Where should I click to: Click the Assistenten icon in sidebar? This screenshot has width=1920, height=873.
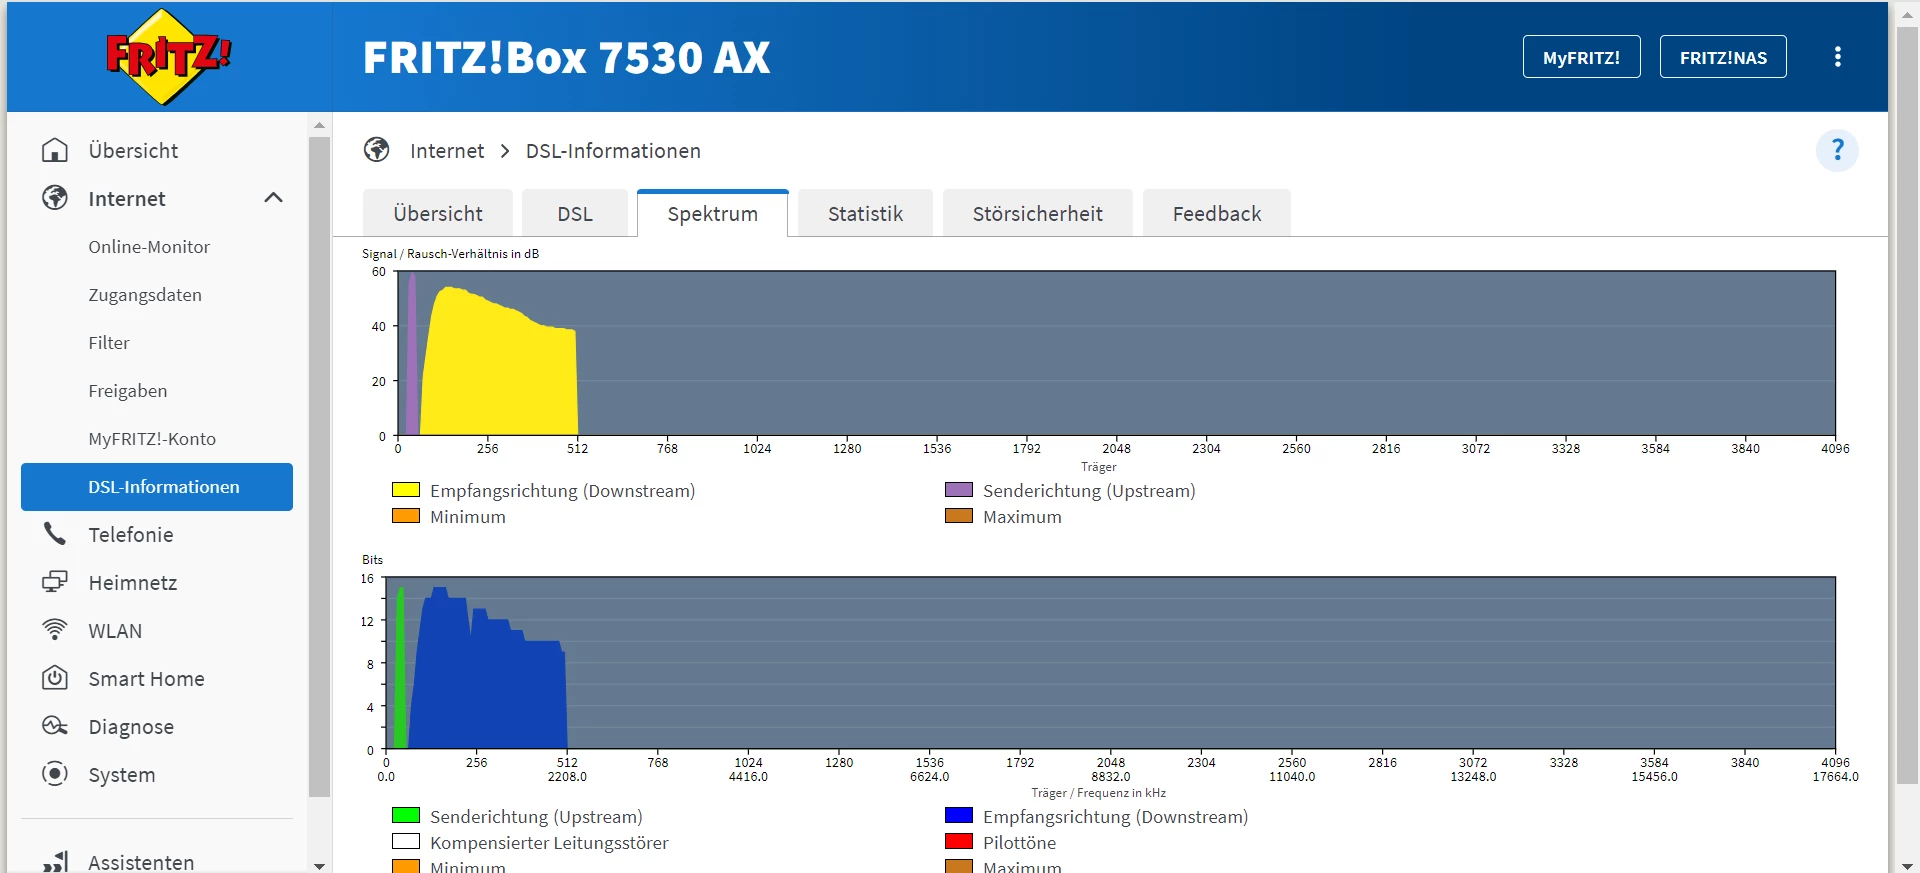point(55,862)
